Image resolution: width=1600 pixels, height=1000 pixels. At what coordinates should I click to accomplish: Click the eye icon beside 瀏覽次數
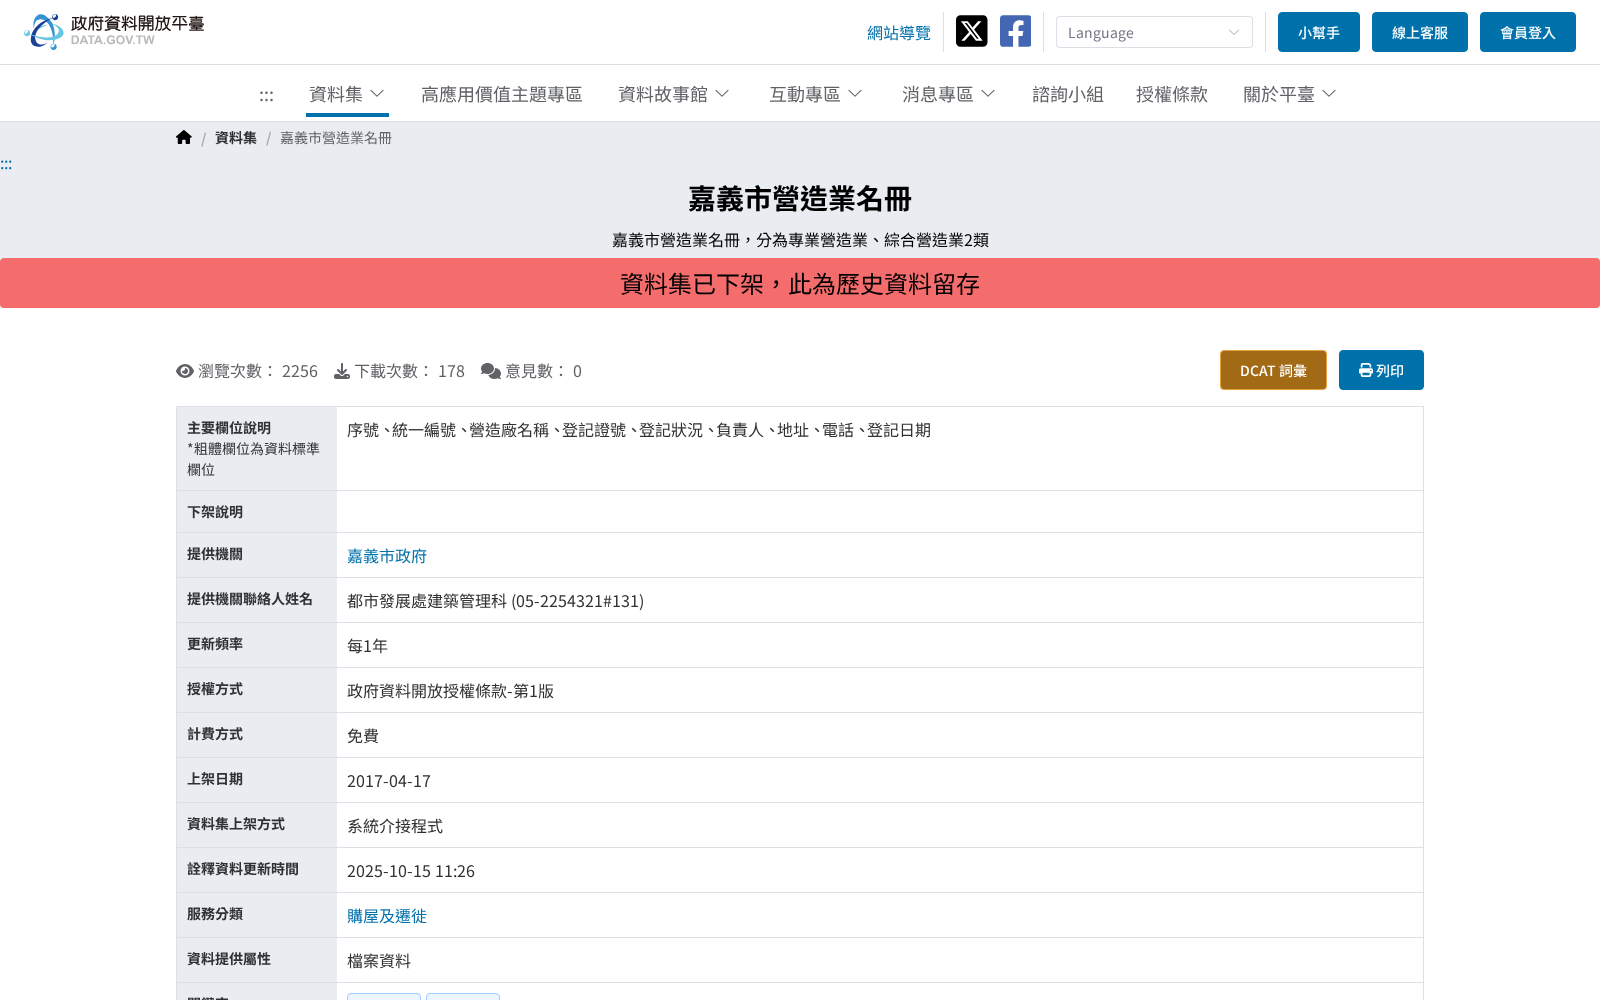pyautogui.click(x=185, y=371)
